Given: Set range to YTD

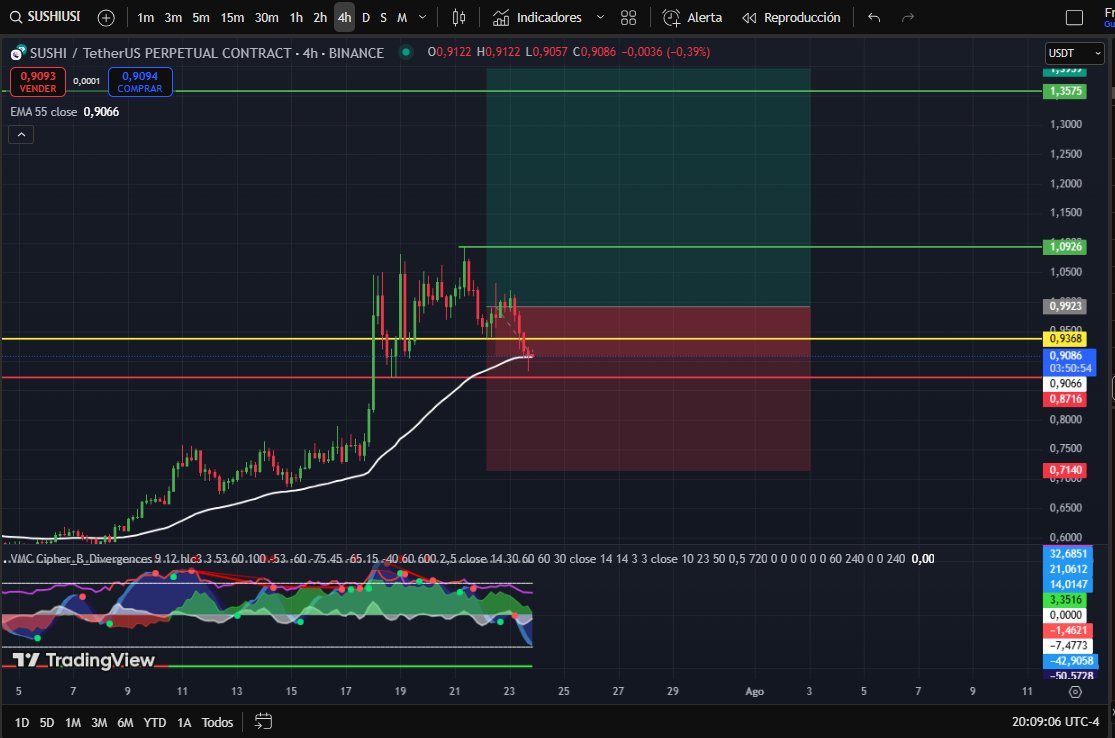Looking at the screenshot, I should tap(154, 722).
